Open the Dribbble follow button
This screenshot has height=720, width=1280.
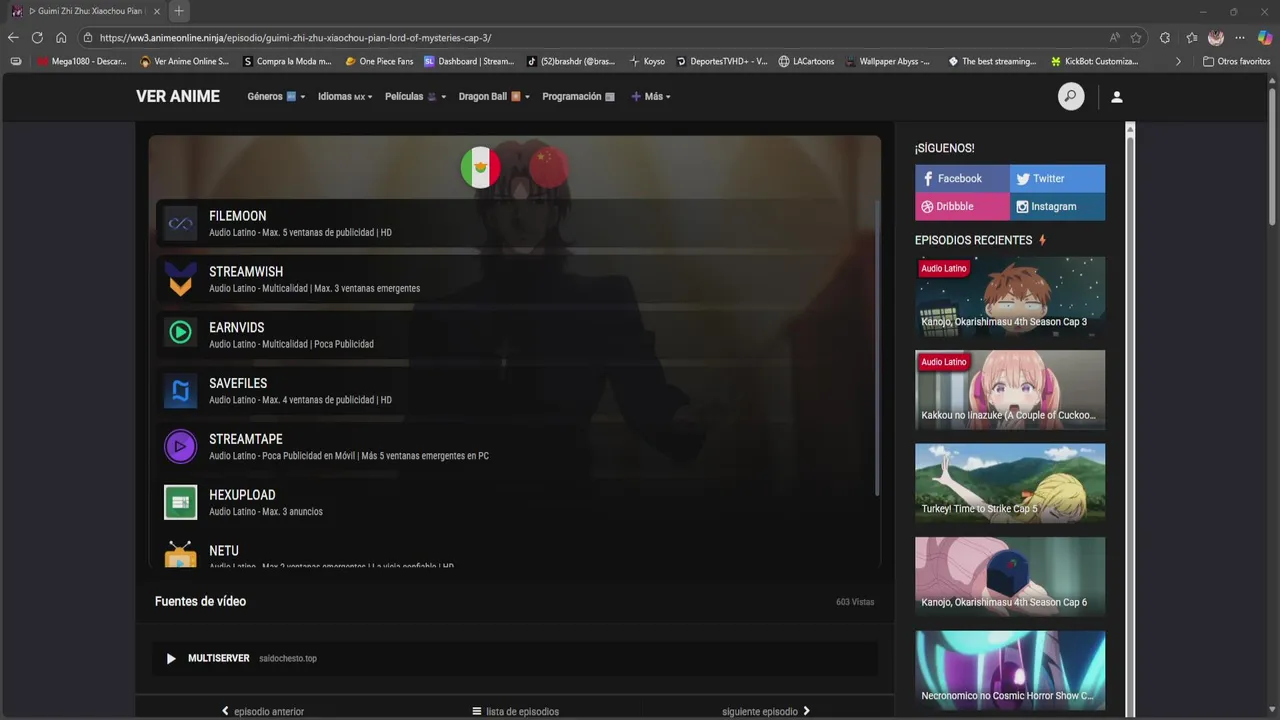[x=962, y=206]
